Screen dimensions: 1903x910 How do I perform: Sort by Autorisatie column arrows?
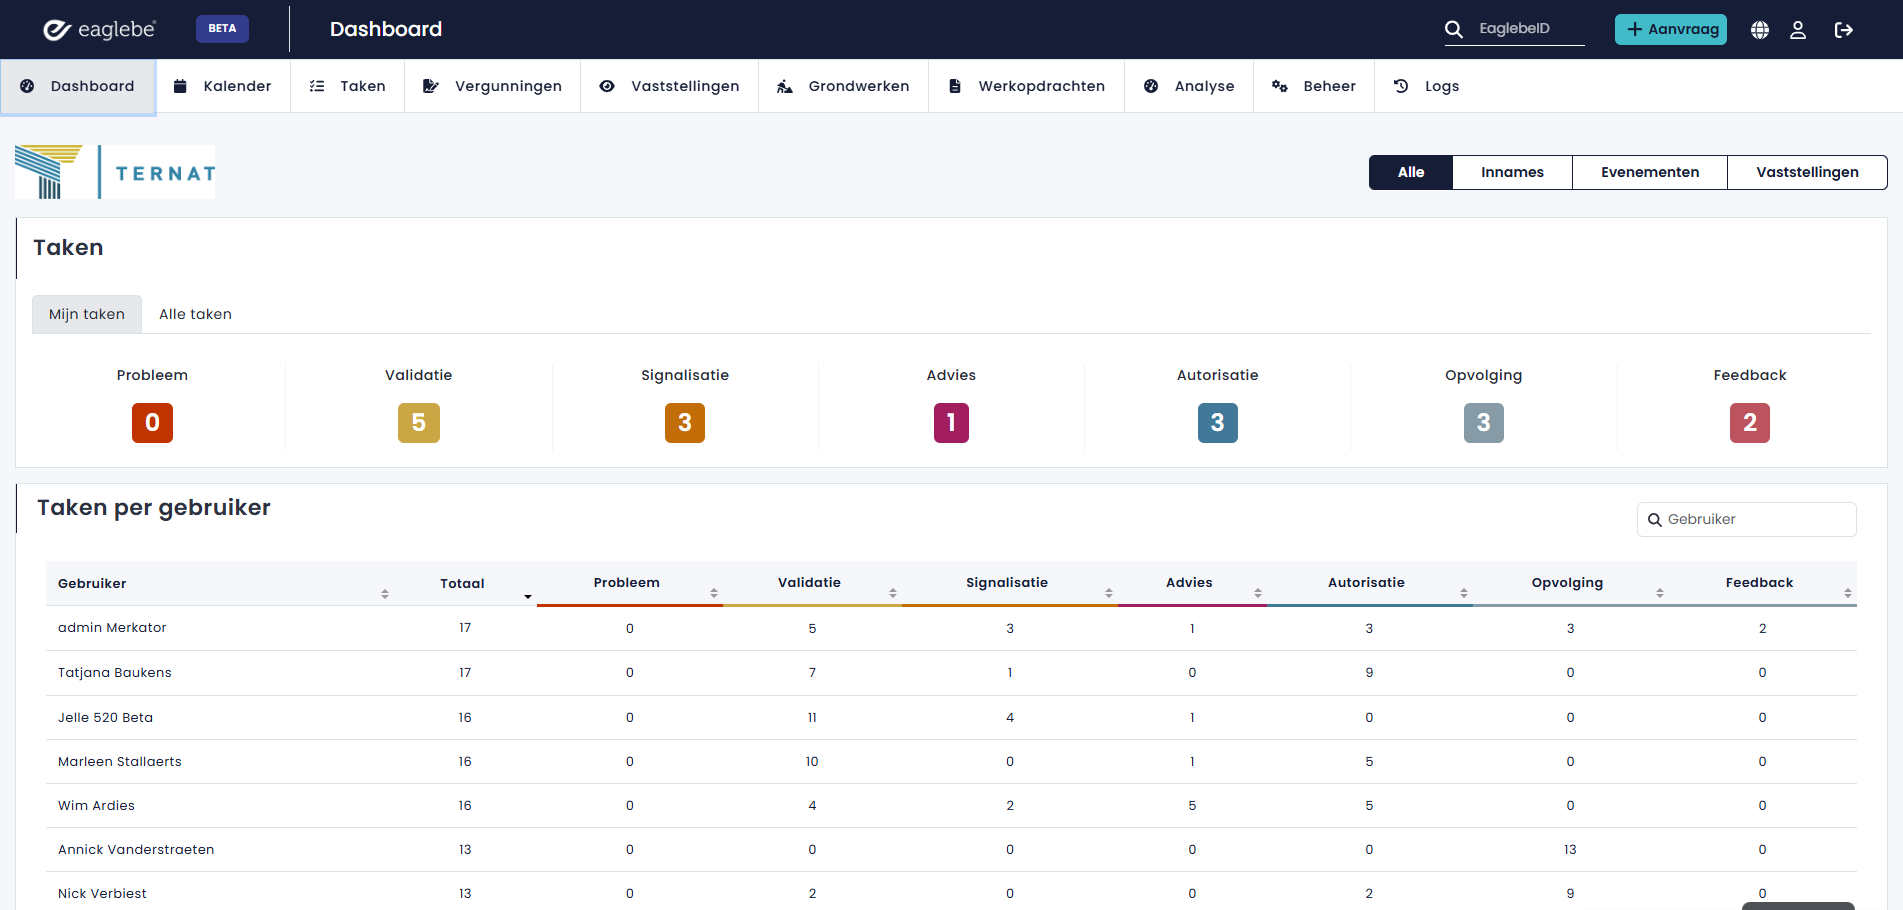[1464, 593]
